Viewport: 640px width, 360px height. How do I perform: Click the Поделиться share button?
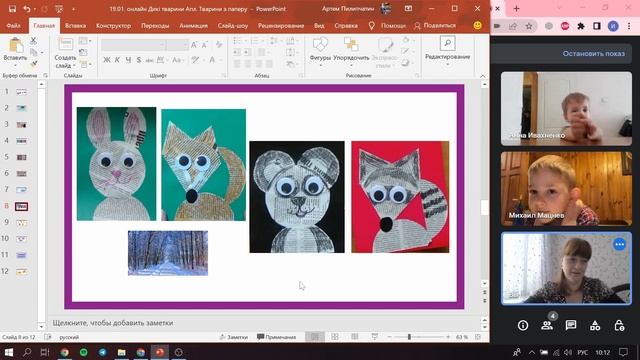[x=435, y=25]
